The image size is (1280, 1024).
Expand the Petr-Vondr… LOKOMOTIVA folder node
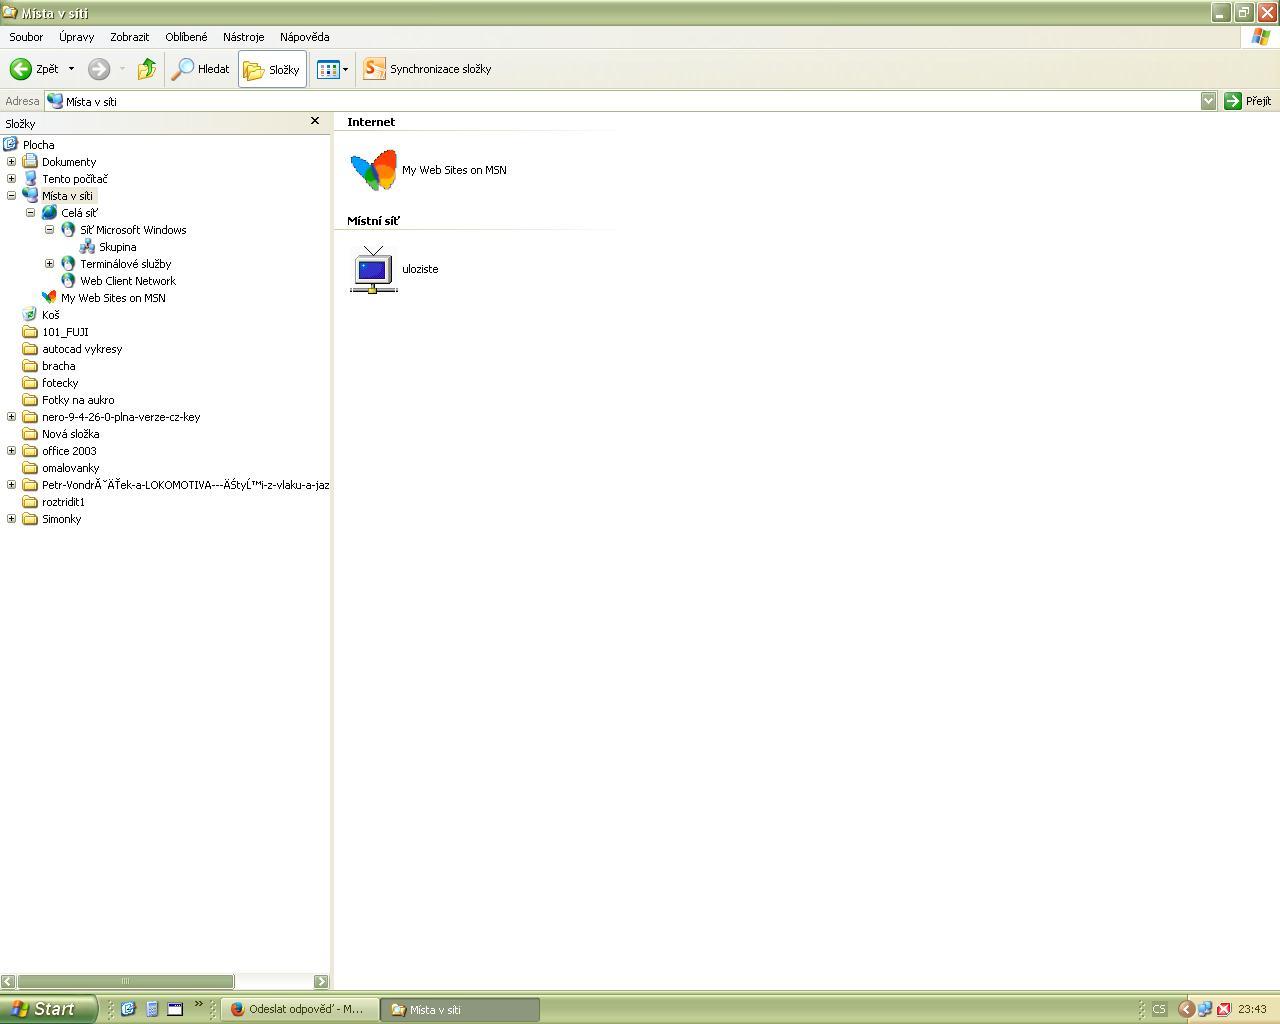pos(12,485)
